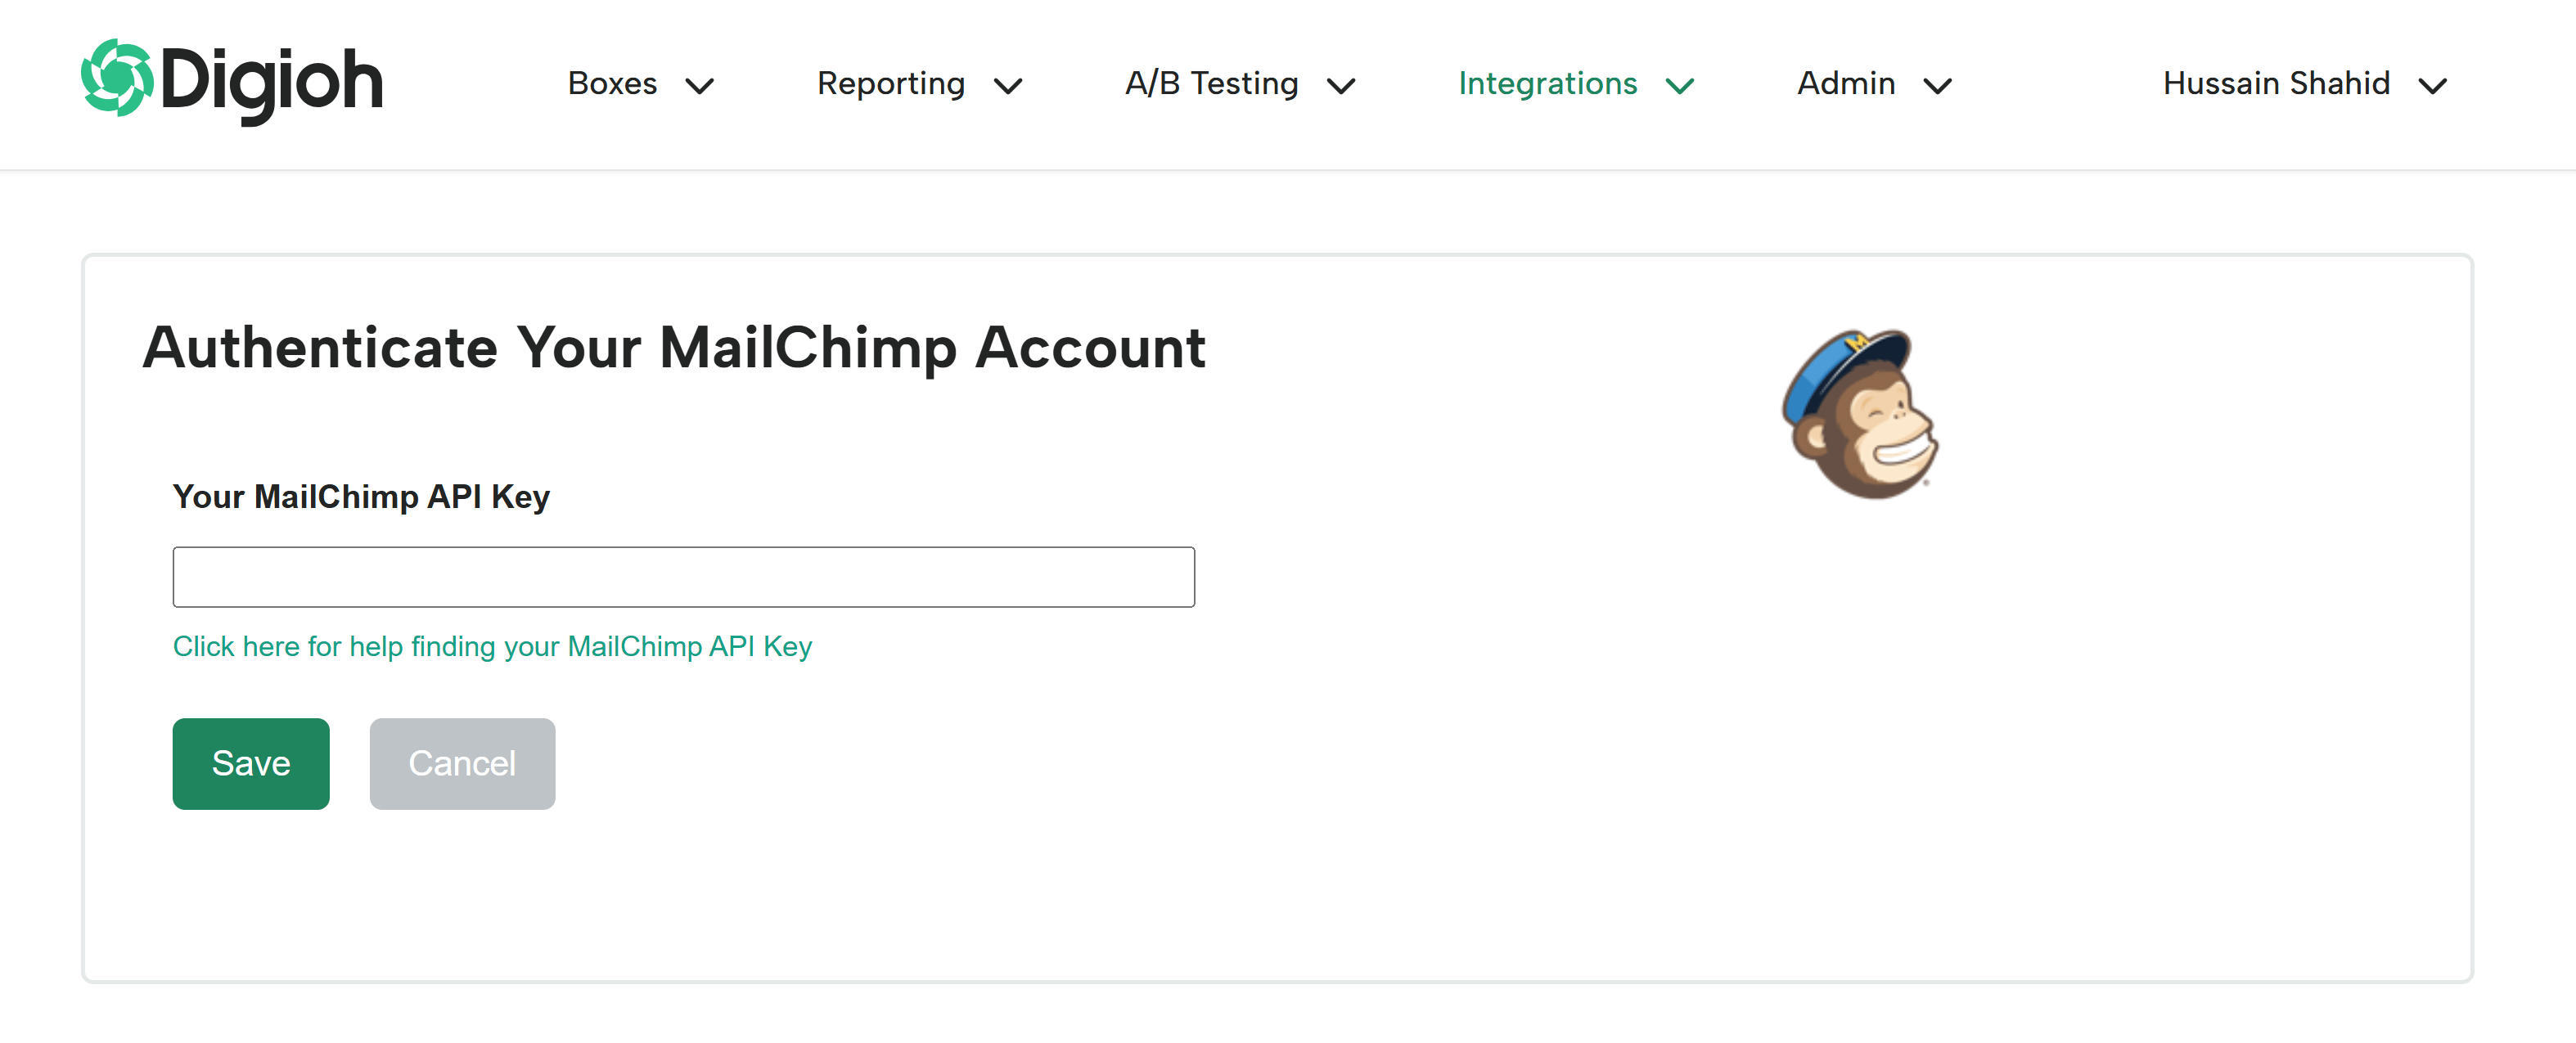The width and height of the screenshot is (2576, 1043).
Task: Click the Authenticate Your MailChimp Account heading
Action: coord(674,348)
